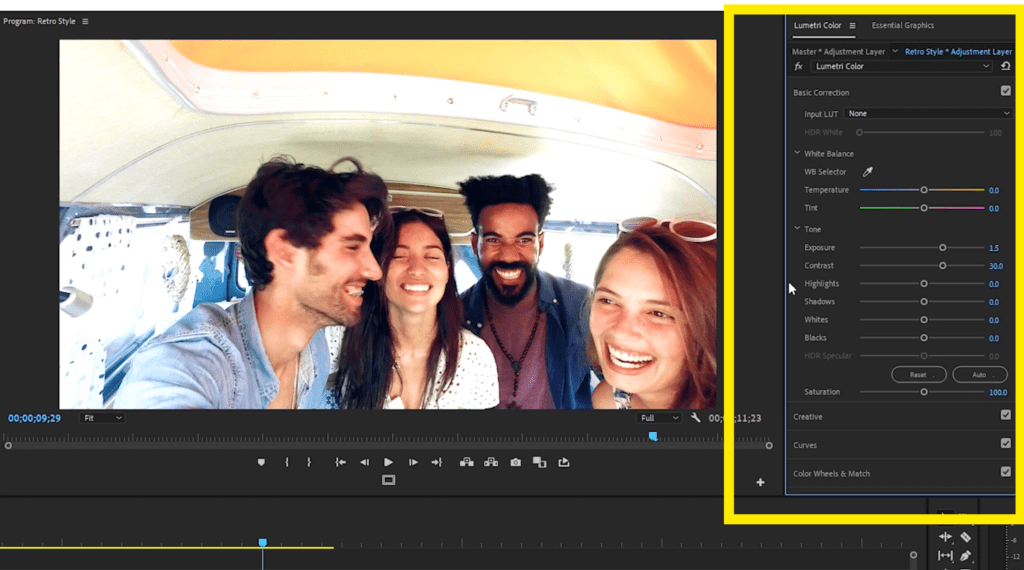1024x570 pixels.
Task: Click the Whites slider handle
Action: coord(924,320)
